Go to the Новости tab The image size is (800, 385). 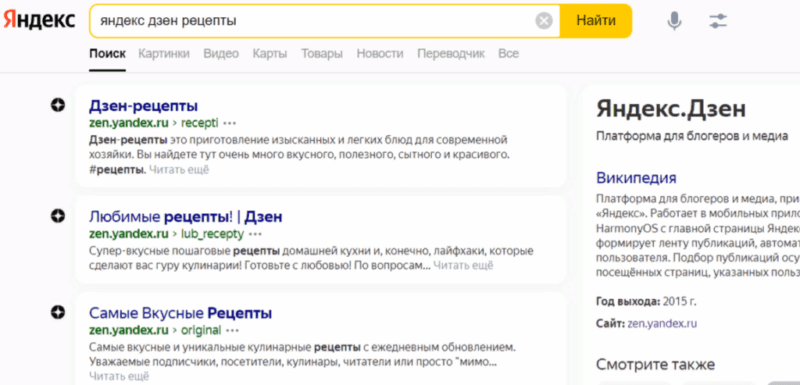[x=380, y=54]
